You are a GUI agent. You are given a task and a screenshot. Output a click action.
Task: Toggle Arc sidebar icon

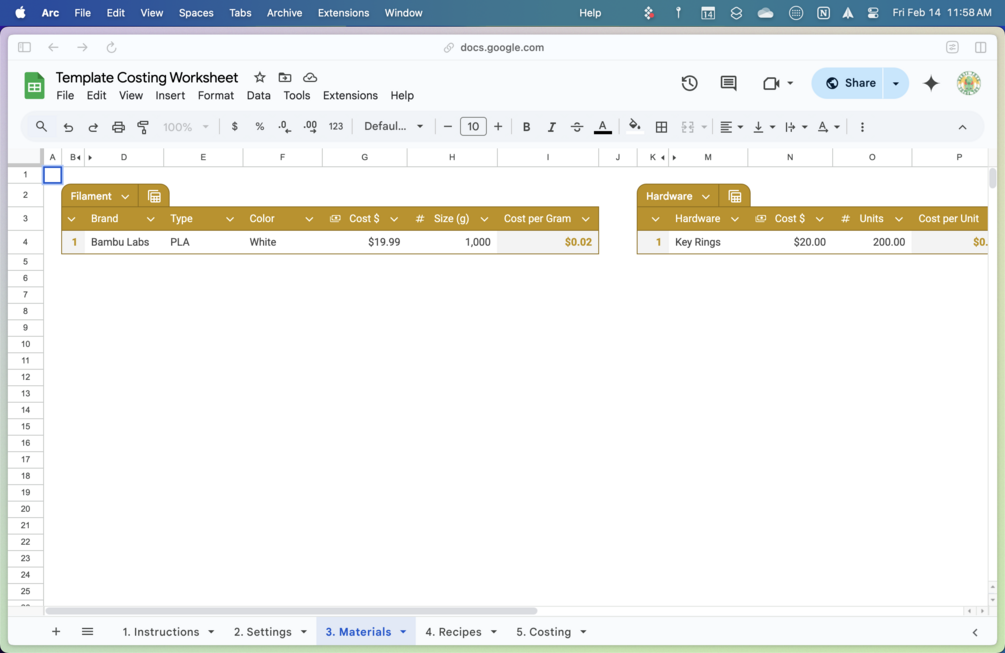coord(24,47)
